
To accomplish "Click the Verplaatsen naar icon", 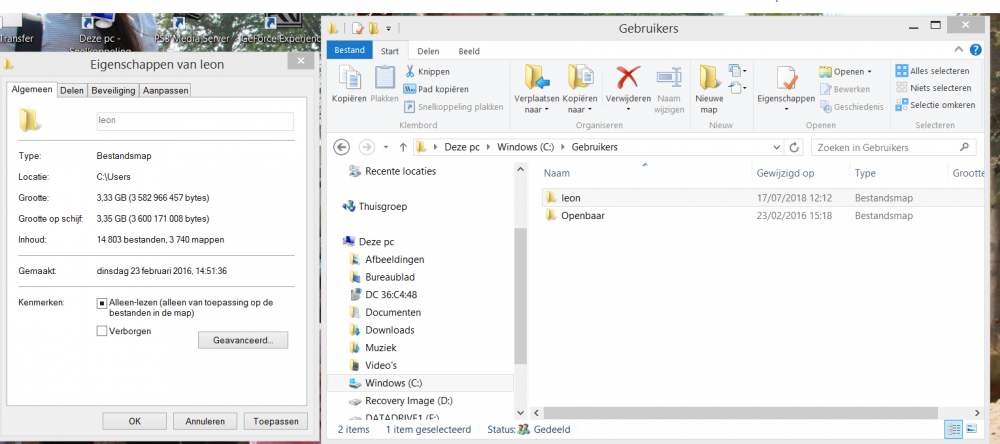I will (x=536, y=78).
